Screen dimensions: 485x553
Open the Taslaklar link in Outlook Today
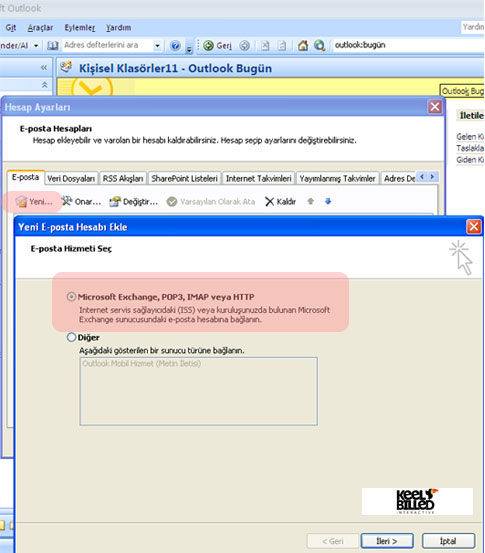coord(470,148)
